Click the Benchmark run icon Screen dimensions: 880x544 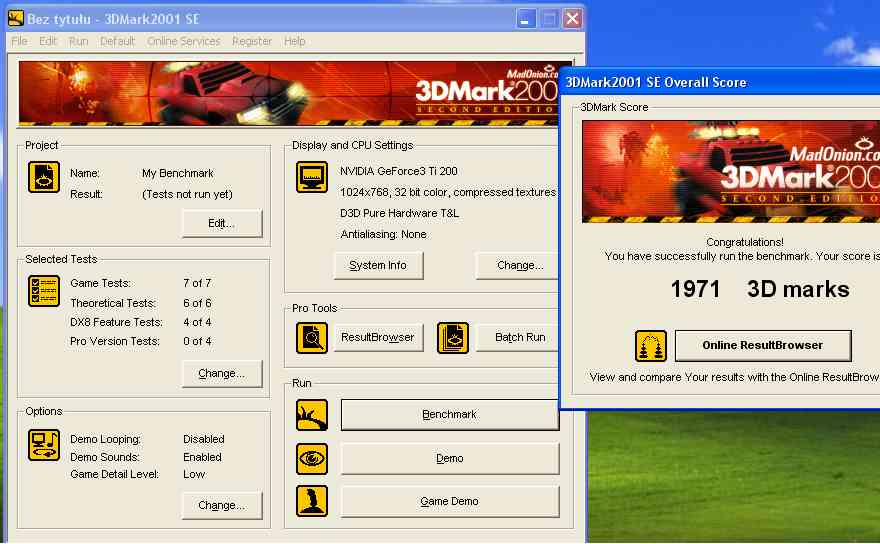coord(311,415)
